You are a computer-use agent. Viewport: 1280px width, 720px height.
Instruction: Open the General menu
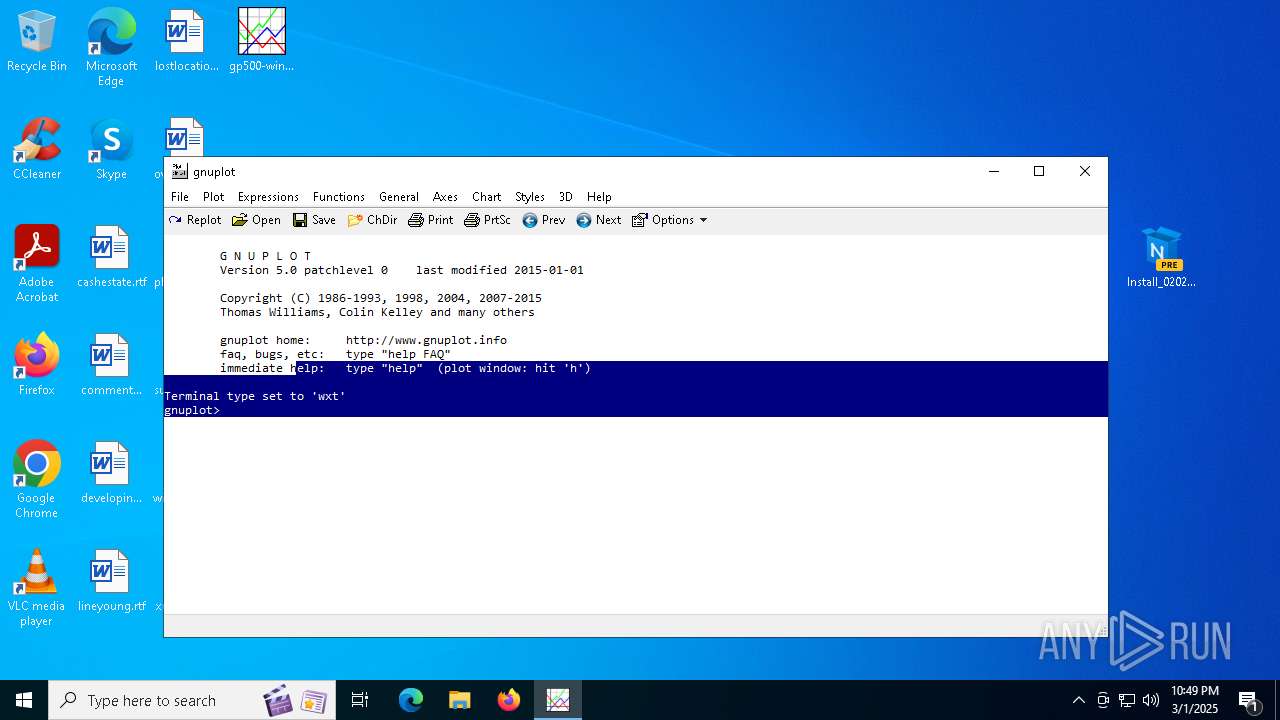click(399, 197)
